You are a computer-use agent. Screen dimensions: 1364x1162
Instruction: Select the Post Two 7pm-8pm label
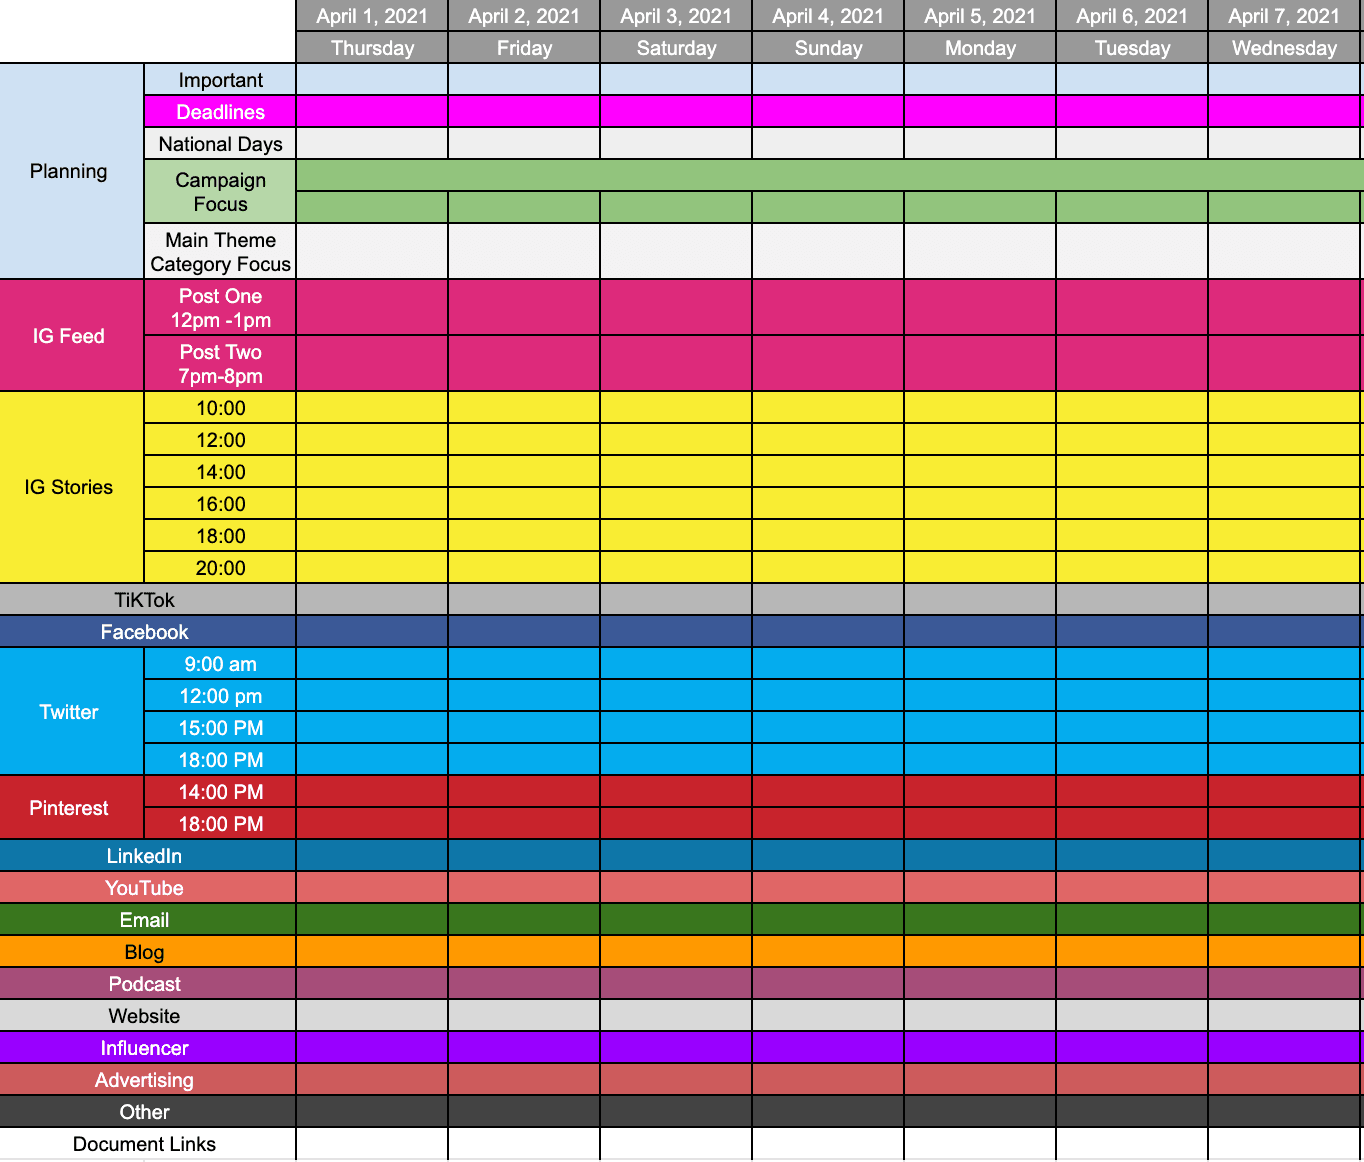coord(220,363)
